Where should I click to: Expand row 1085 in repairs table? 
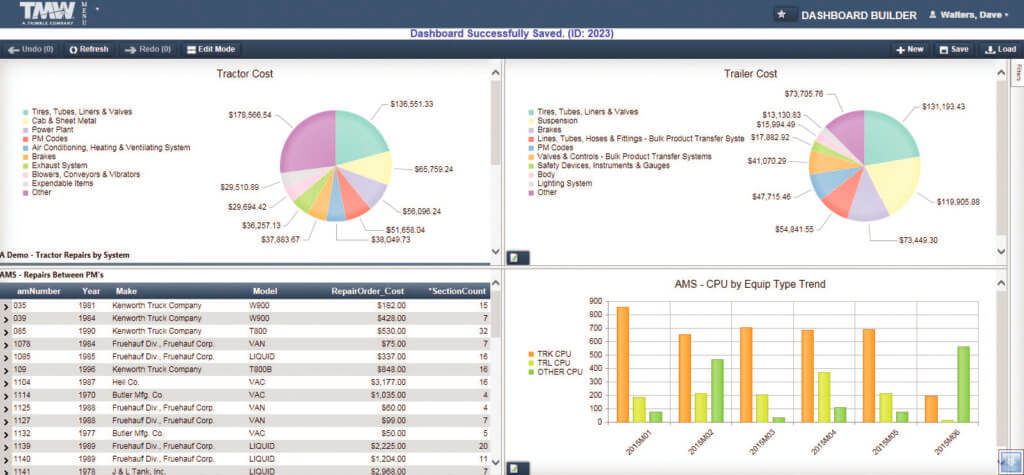click(5, 357)
